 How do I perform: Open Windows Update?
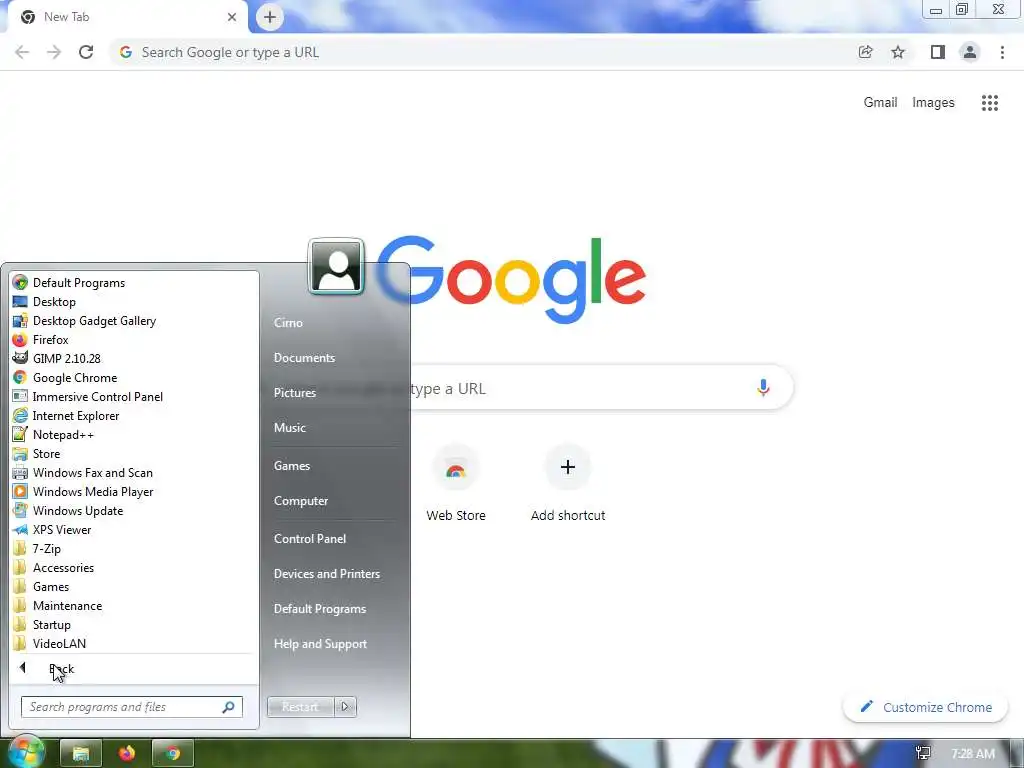point(68,510)
